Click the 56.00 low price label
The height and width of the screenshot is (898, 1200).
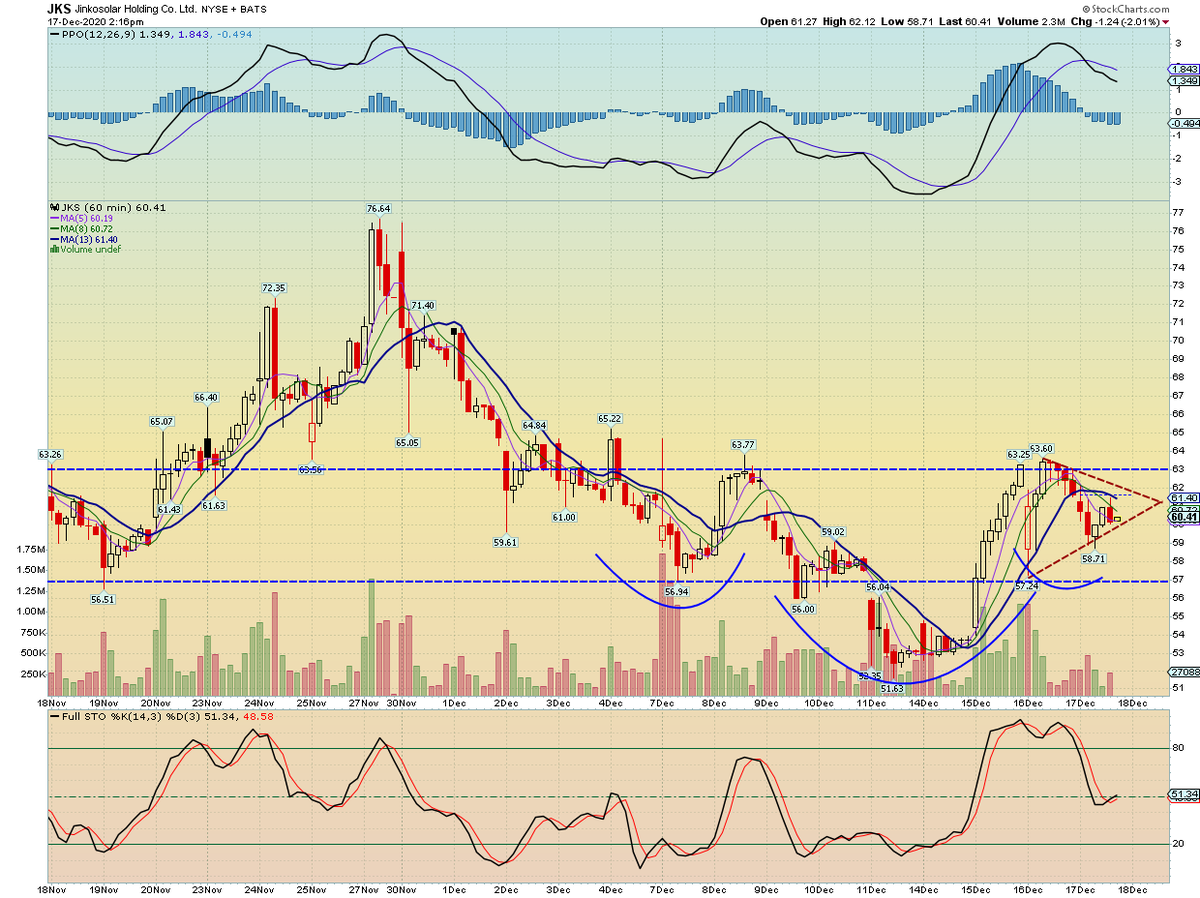click(x=802, y=609)
